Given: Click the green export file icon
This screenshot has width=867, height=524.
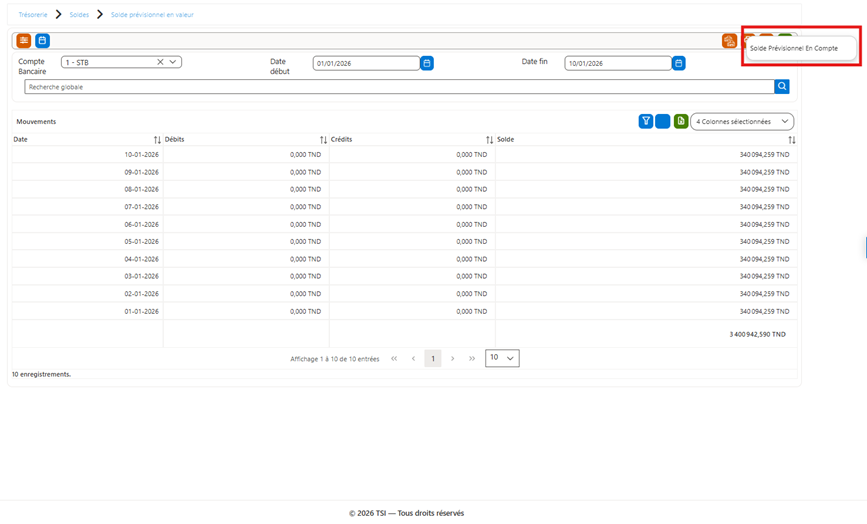Looking at the screenshot, I should [x=681, y=121].
